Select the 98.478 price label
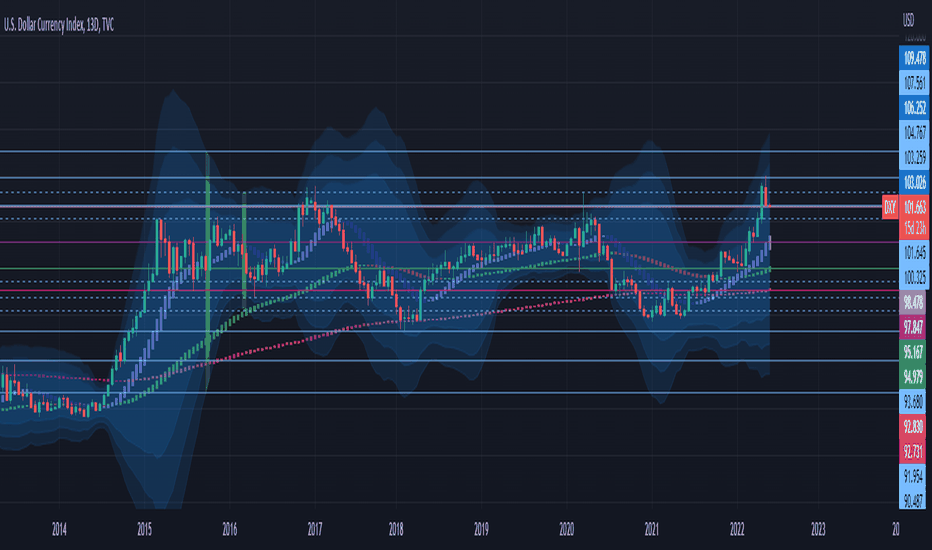The height and width of the screenshot is (550, 932). 913,302
